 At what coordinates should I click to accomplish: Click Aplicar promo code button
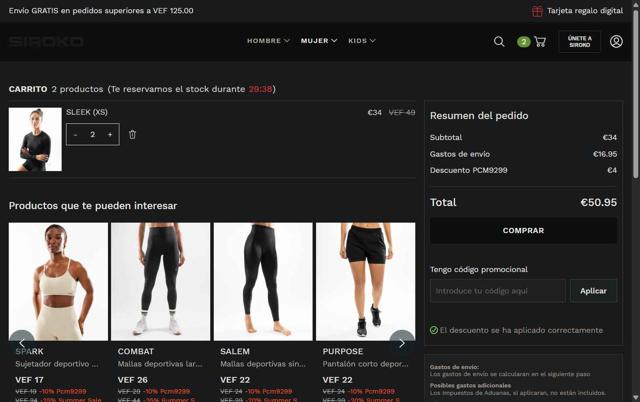coord(593,291)
